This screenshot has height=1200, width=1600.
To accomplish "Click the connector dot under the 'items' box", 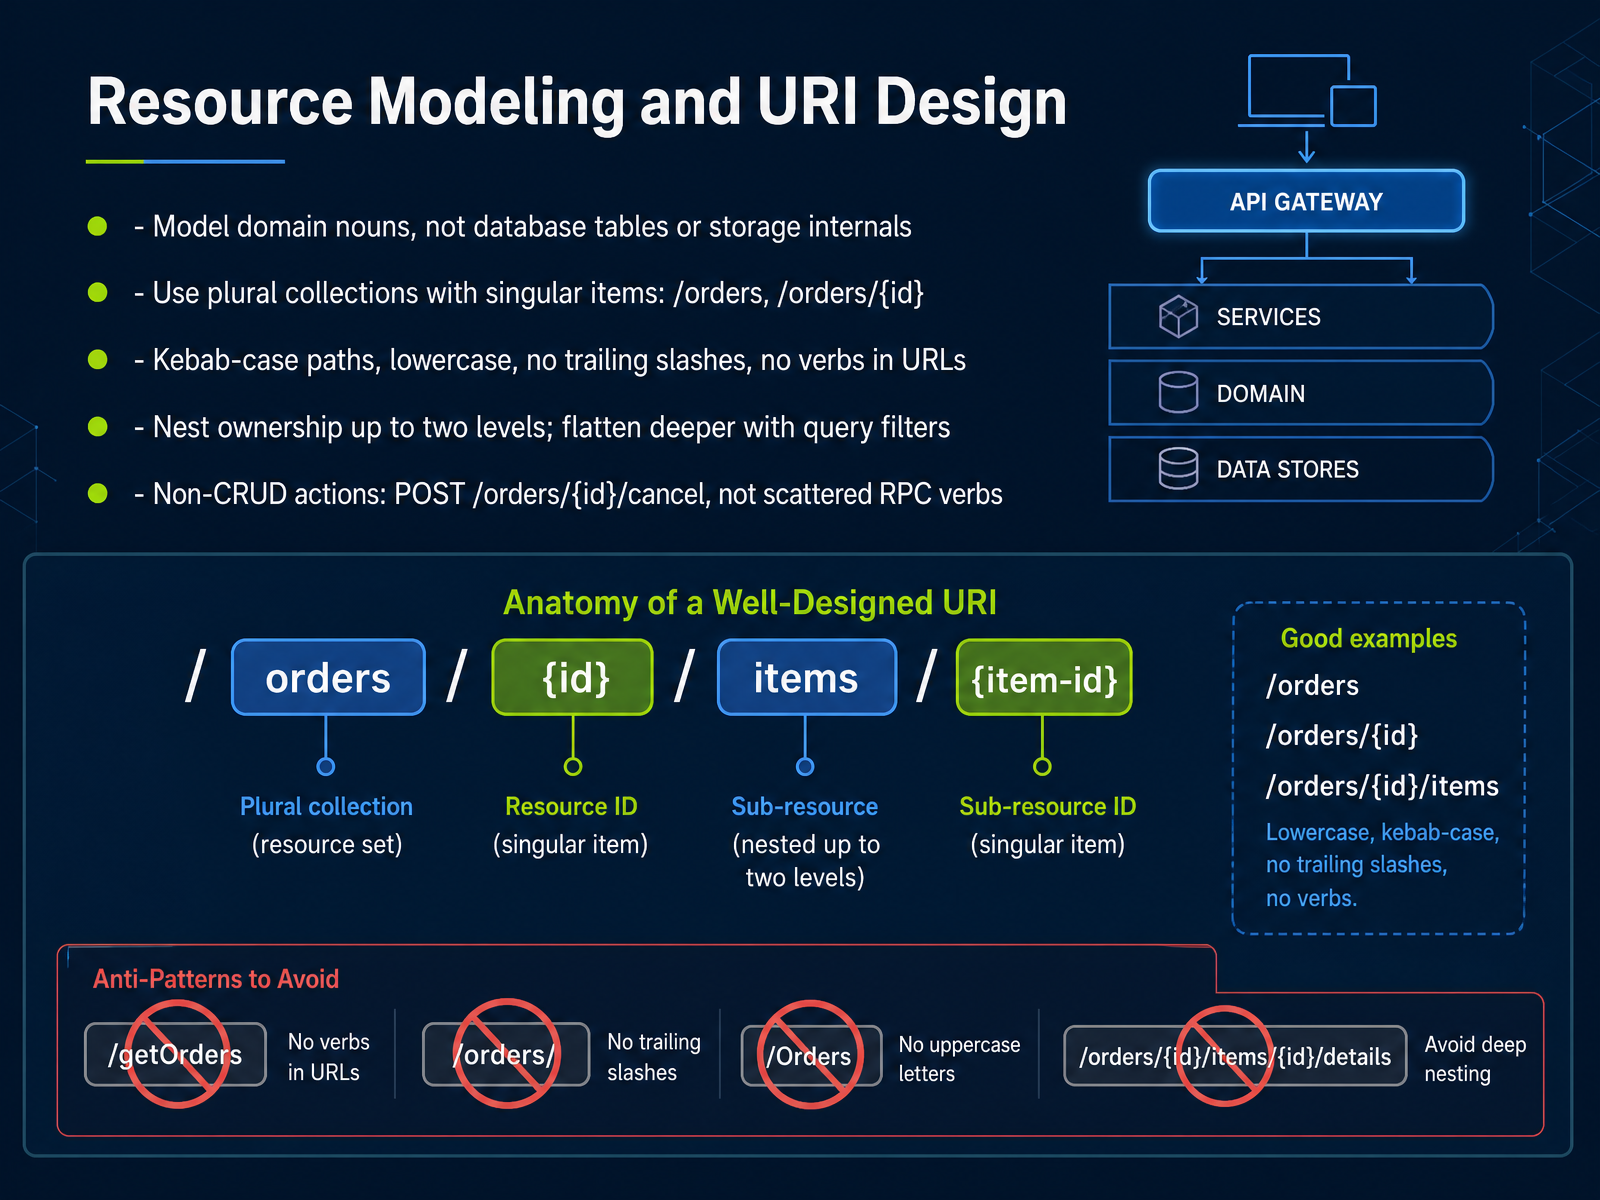I will 805,766.
